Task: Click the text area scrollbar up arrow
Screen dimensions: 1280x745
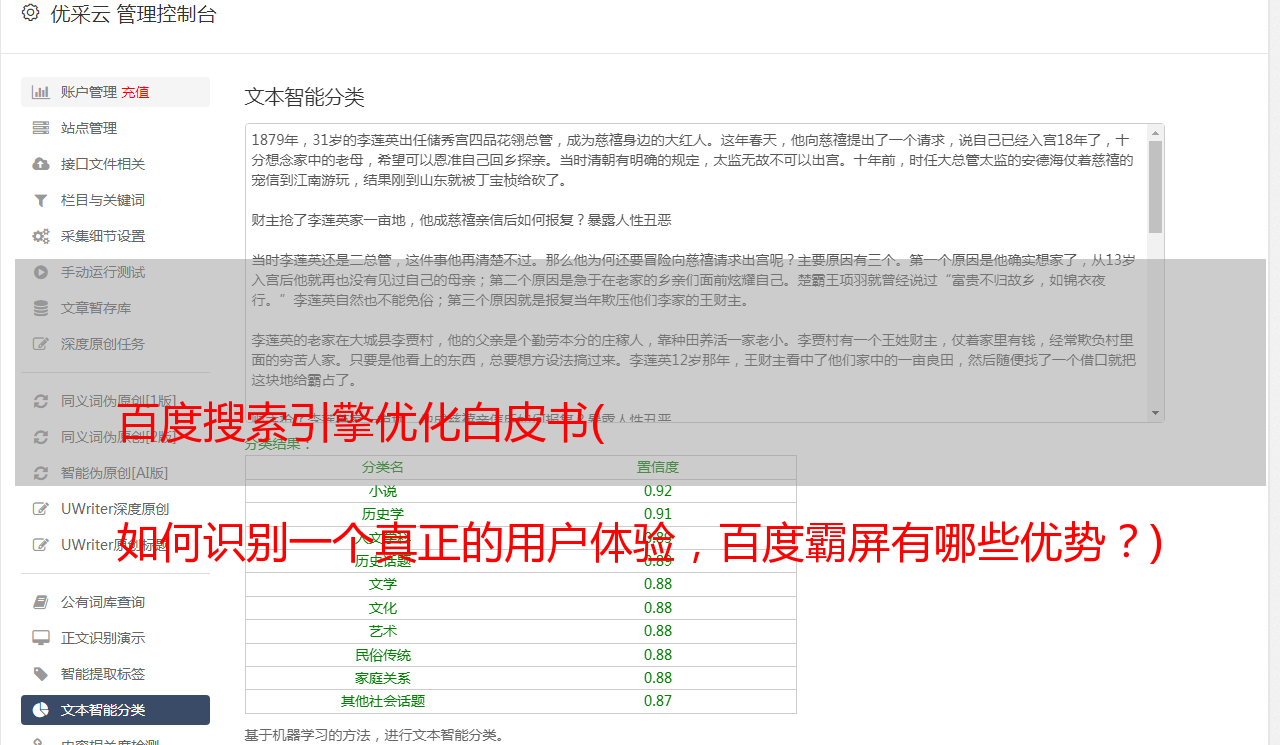Action: 1155,133
